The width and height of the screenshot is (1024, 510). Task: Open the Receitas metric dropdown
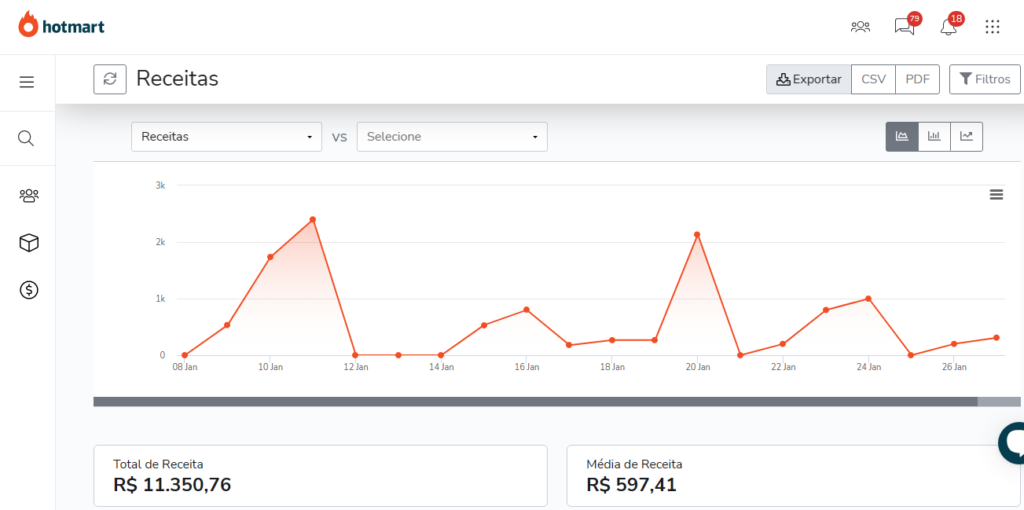(226, 137)
